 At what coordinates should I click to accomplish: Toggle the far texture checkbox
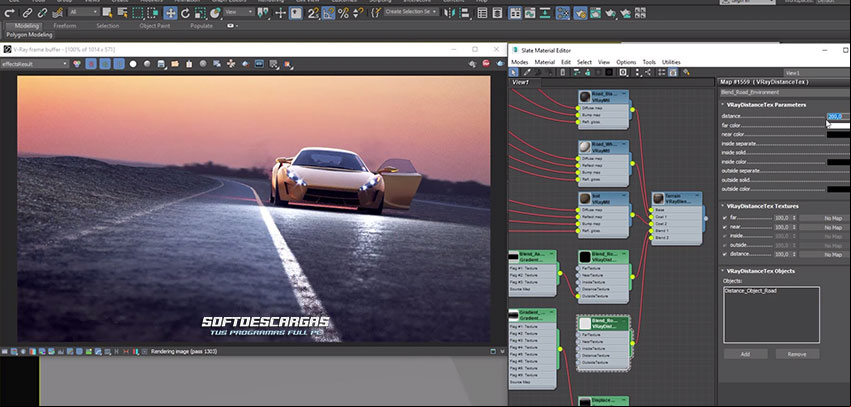pyautogui.click(x=725, y=218)
